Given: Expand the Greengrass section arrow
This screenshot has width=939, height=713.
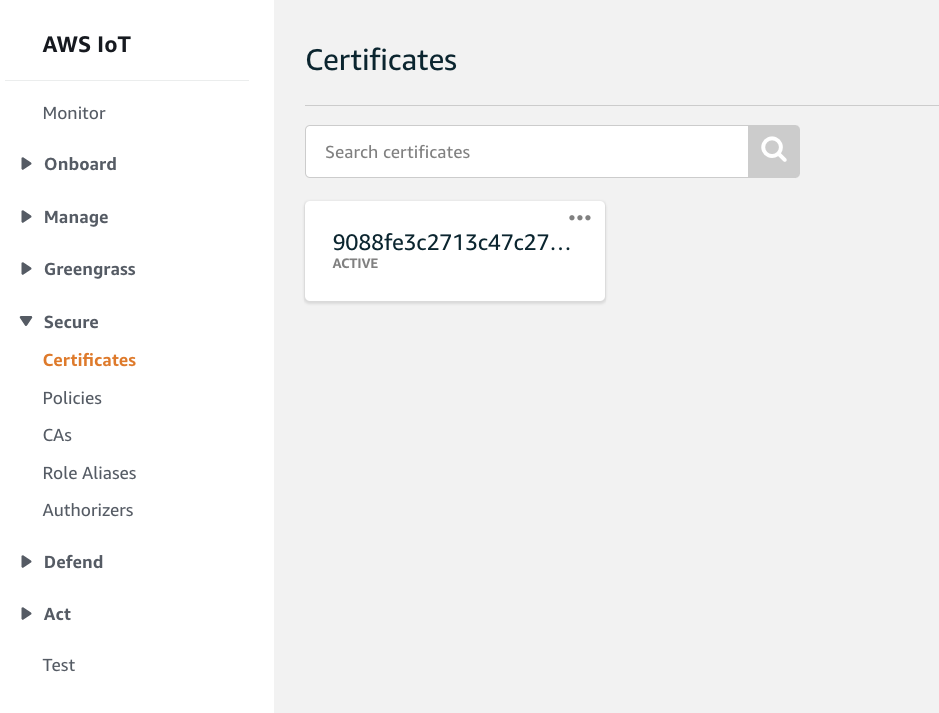Looking at the screenshot, I should click(x=26, y=269).
